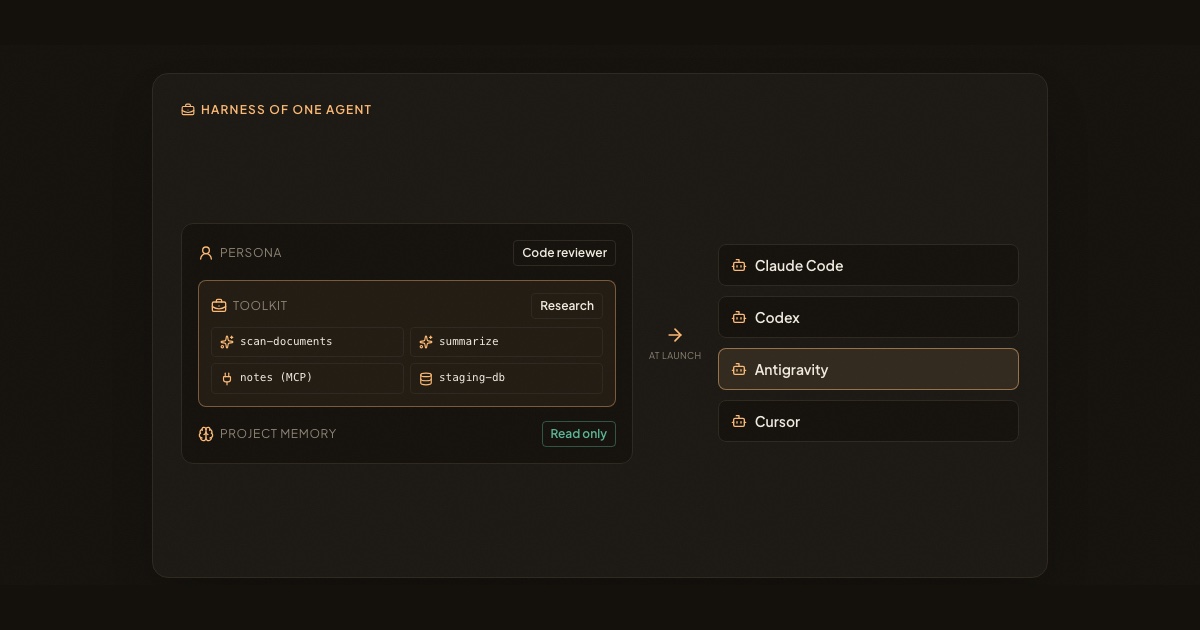The width and height of the screenshot is (1200, 630).
Task: Click the robot icon beside Claude Code
Action: point(739,266)
